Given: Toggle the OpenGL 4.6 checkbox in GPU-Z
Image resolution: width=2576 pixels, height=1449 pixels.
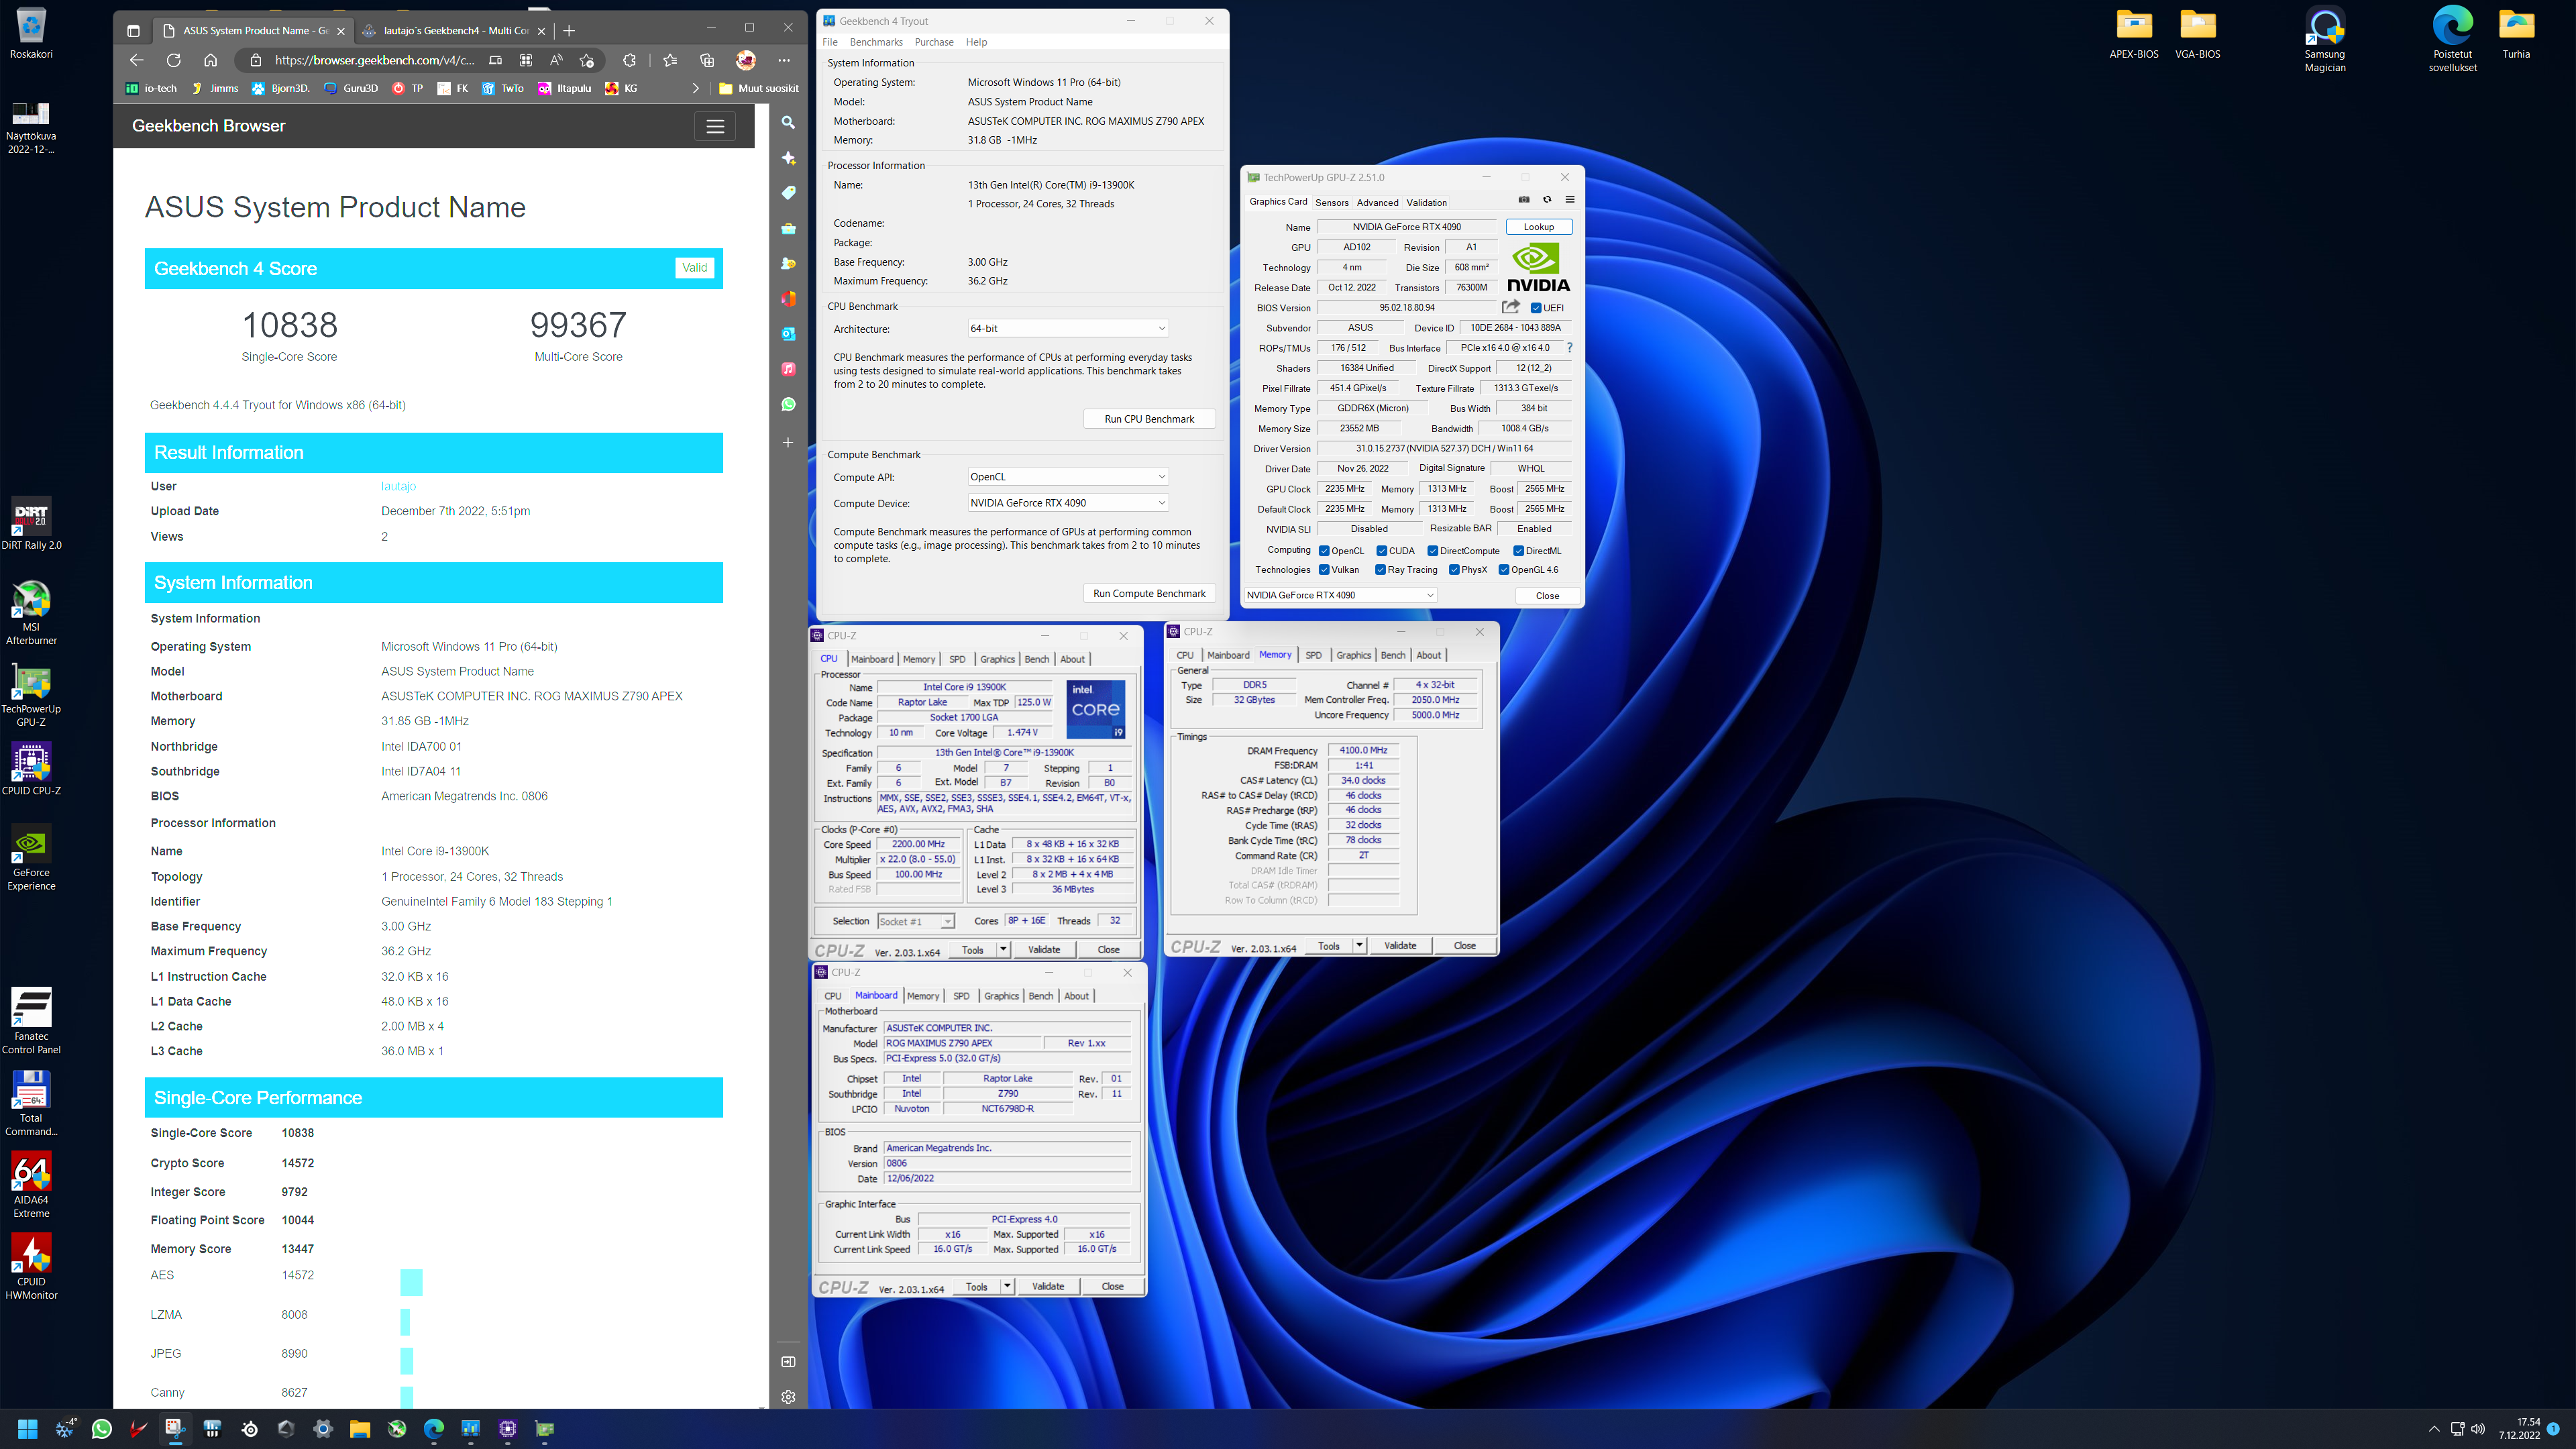Looking at the screenshot, I should tap(1504, 570).
